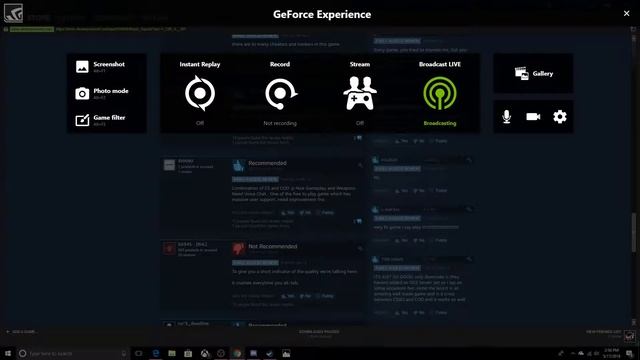This screenshot has width=640, height=360.
Task: Click the taskbar search box
Action: click(x=73, y=353)
